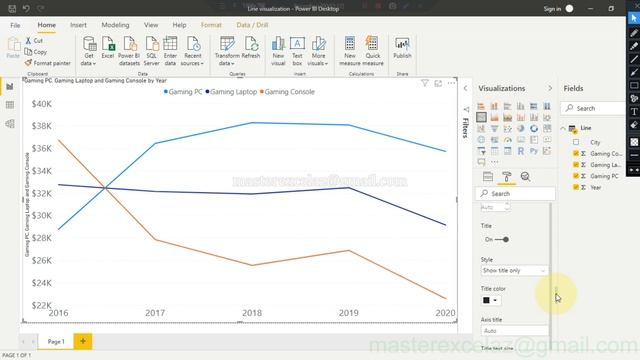This screenshot has height=360, width=640.
Task: Select the stacked bar chart visual
Action: click(481, 106)
